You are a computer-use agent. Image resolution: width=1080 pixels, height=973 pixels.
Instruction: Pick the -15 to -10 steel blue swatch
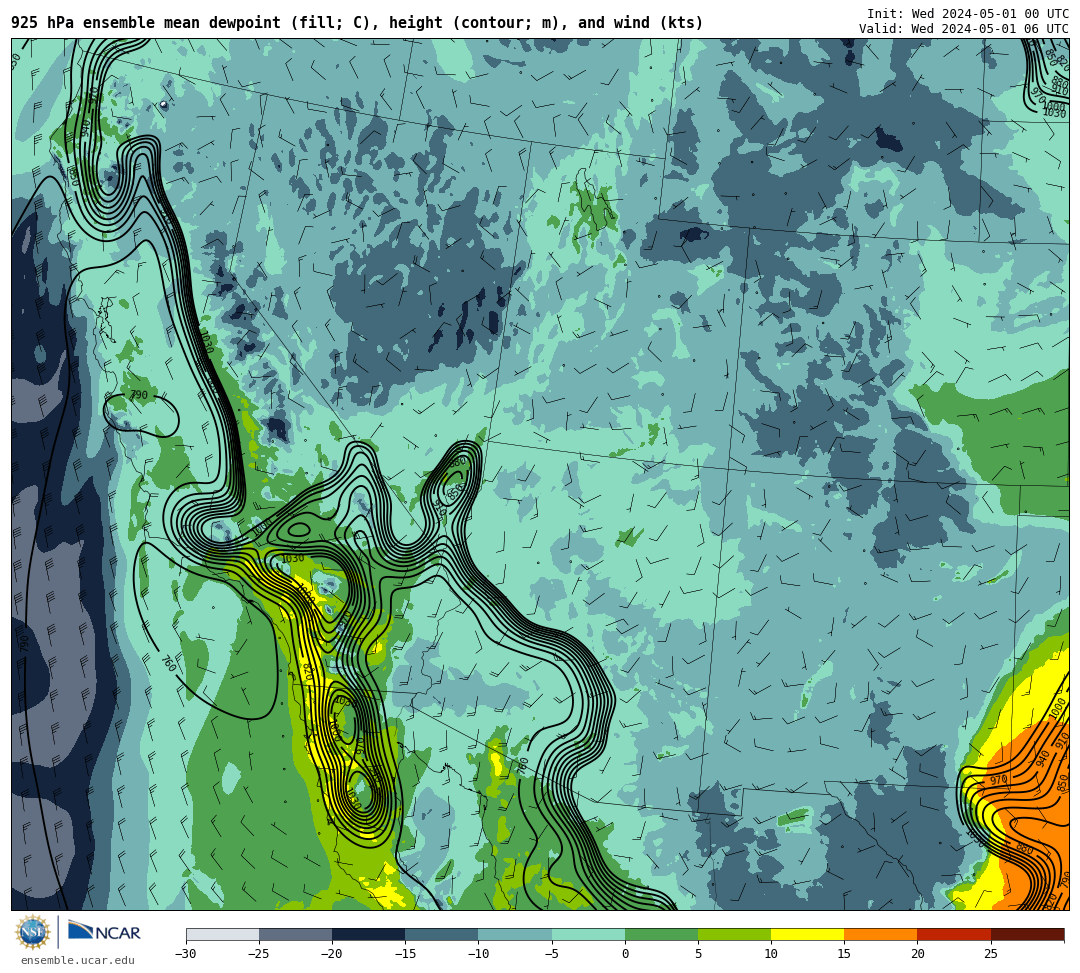click(442, 934)
